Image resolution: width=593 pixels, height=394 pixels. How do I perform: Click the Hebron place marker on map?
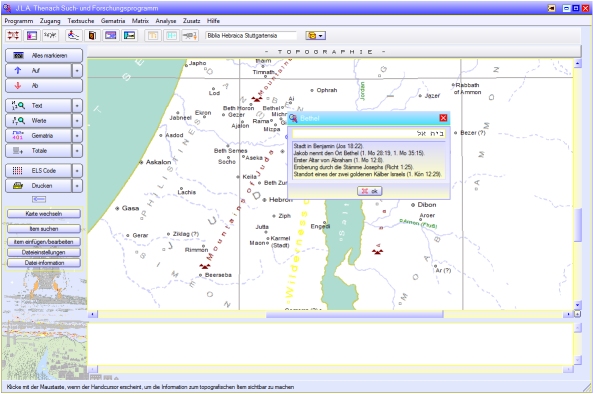click(x=264, y=200)
